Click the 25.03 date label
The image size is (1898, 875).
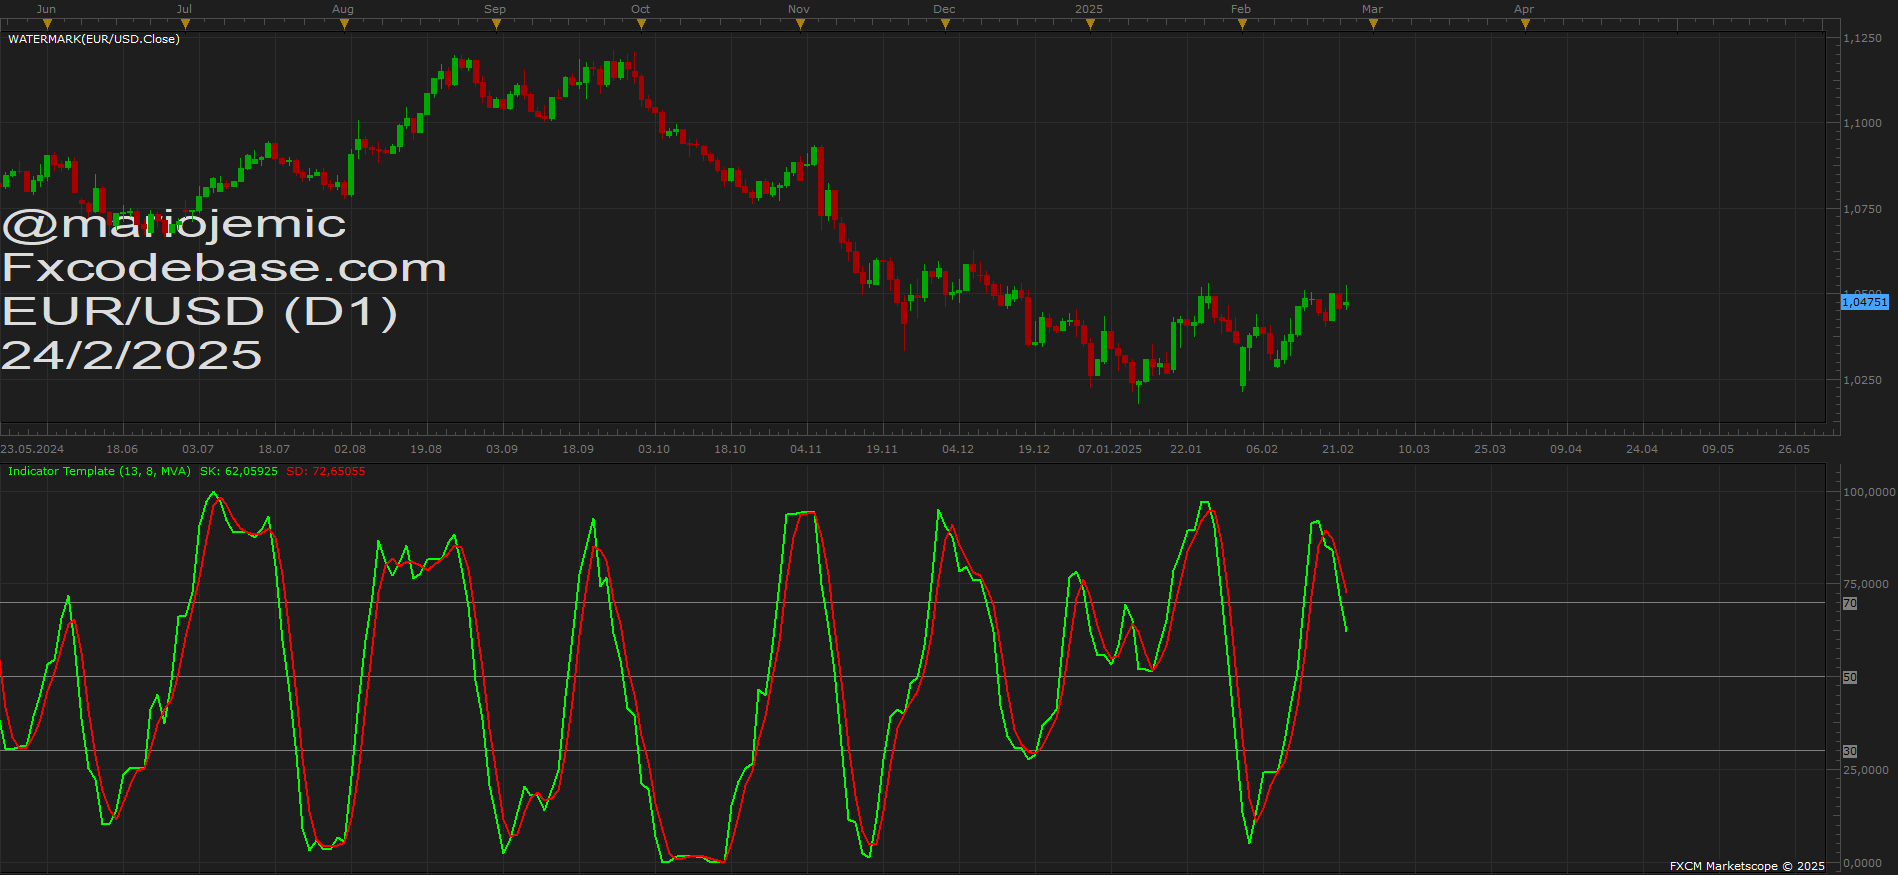coord(1490,449)
